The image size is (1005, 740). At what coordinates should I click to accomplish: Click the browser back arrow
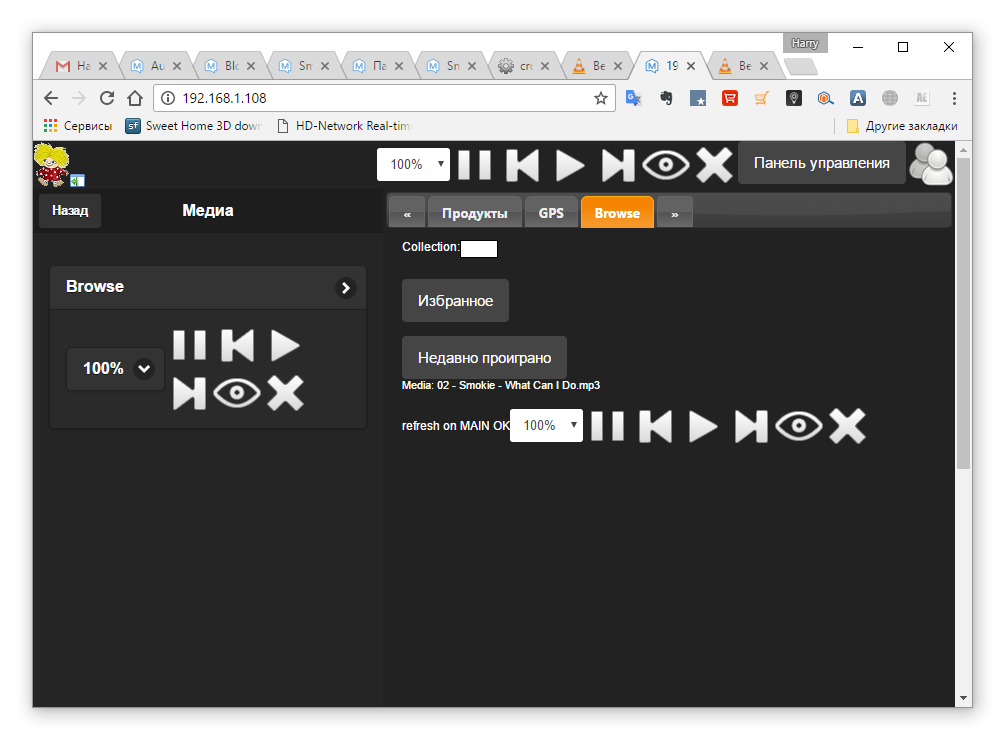pyautogui.click(x=51, y=98)
